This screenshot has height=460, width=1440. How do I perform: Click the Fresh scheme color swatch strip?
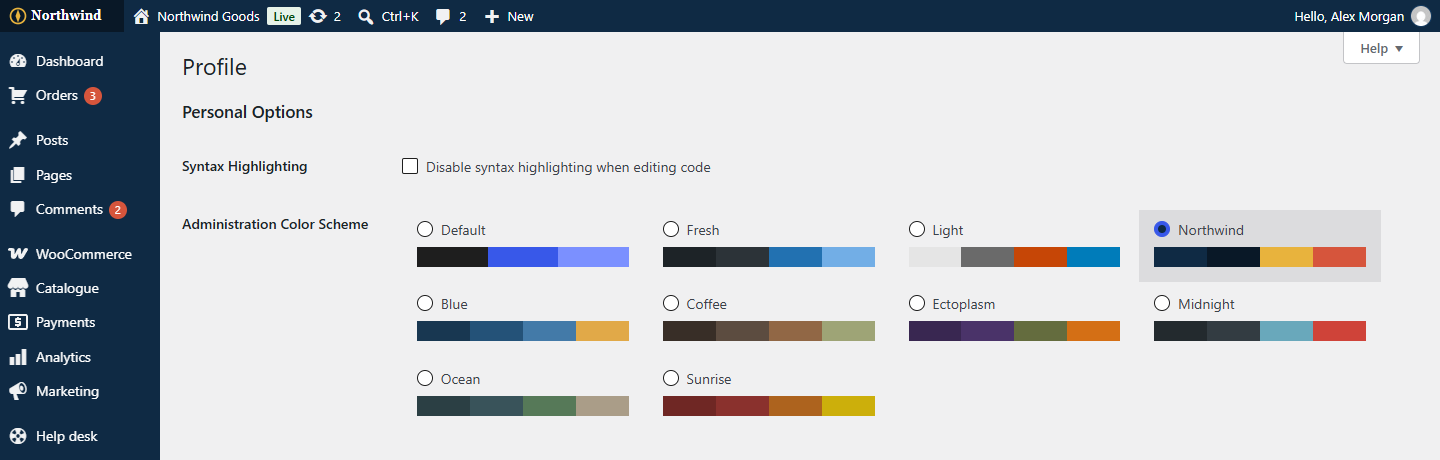(x=769, y=257)
